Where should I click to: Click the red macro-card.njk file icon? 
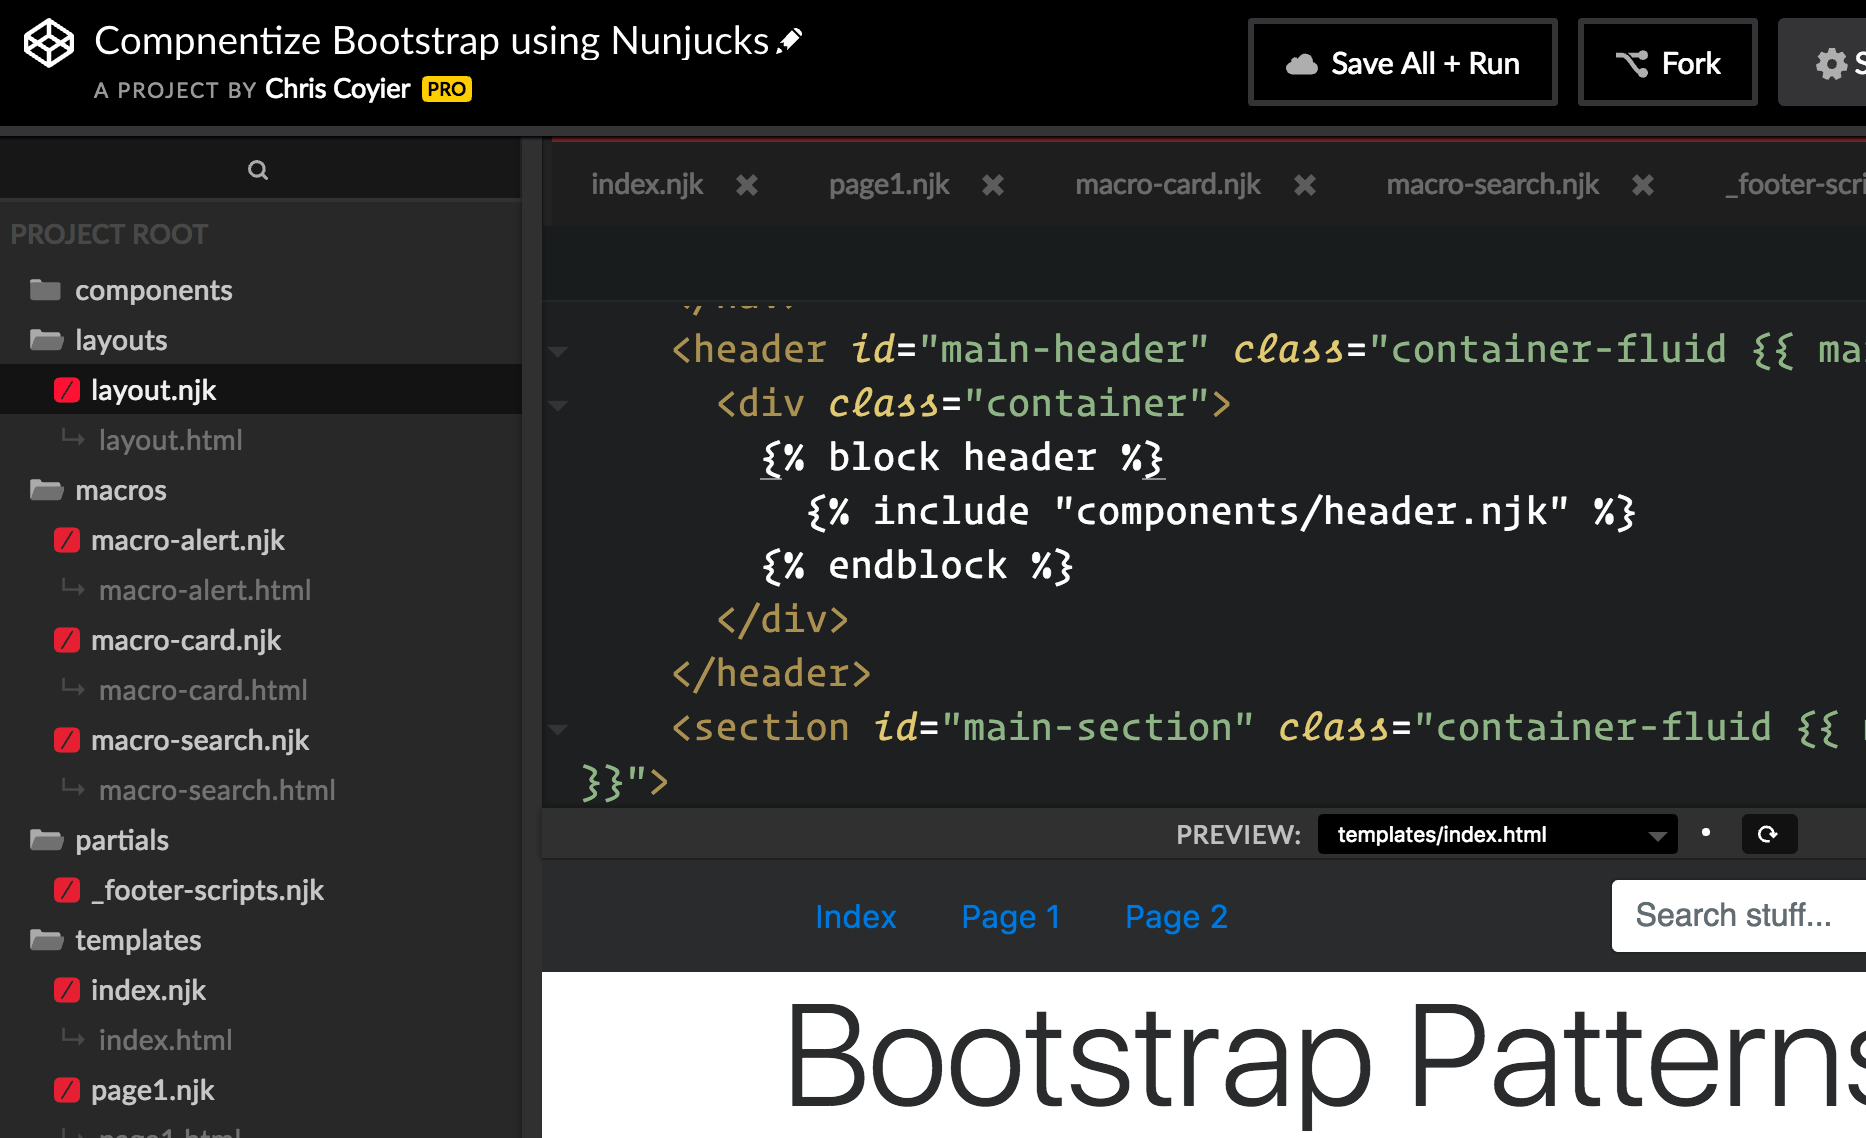pos(66,640)
